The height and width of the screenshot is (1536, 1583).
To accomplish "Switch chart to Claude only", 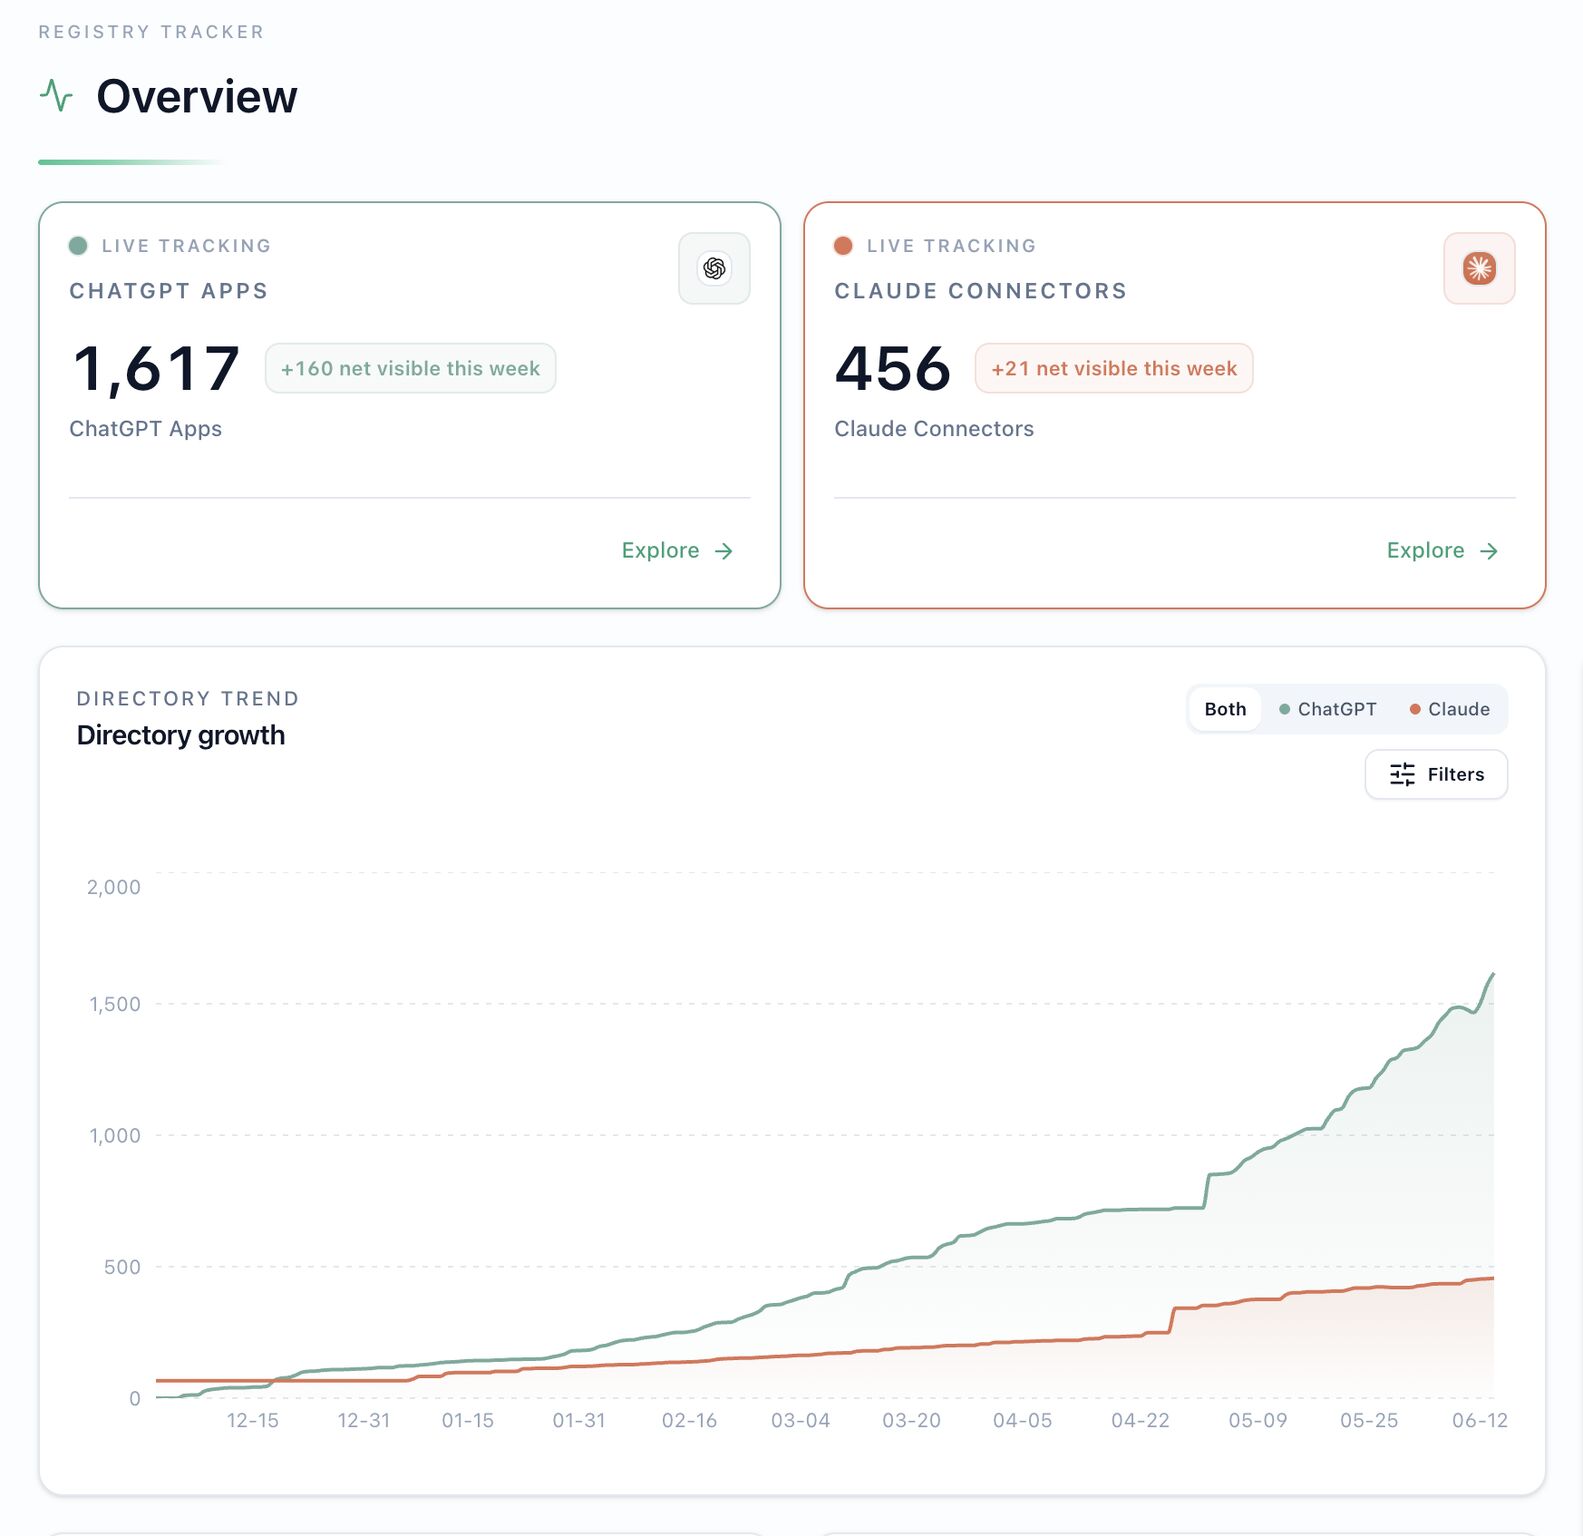I will tap(1450, 709).
